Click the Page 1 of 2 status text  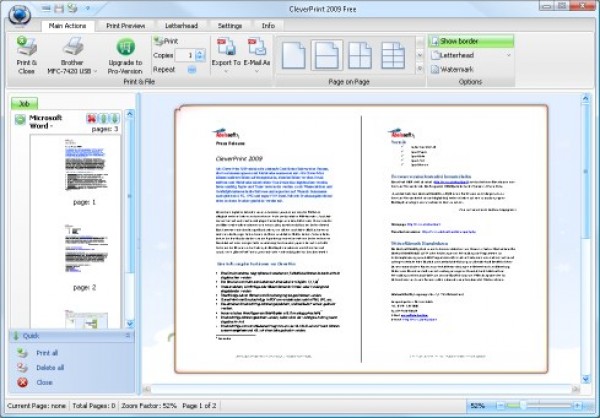point(199,406)
